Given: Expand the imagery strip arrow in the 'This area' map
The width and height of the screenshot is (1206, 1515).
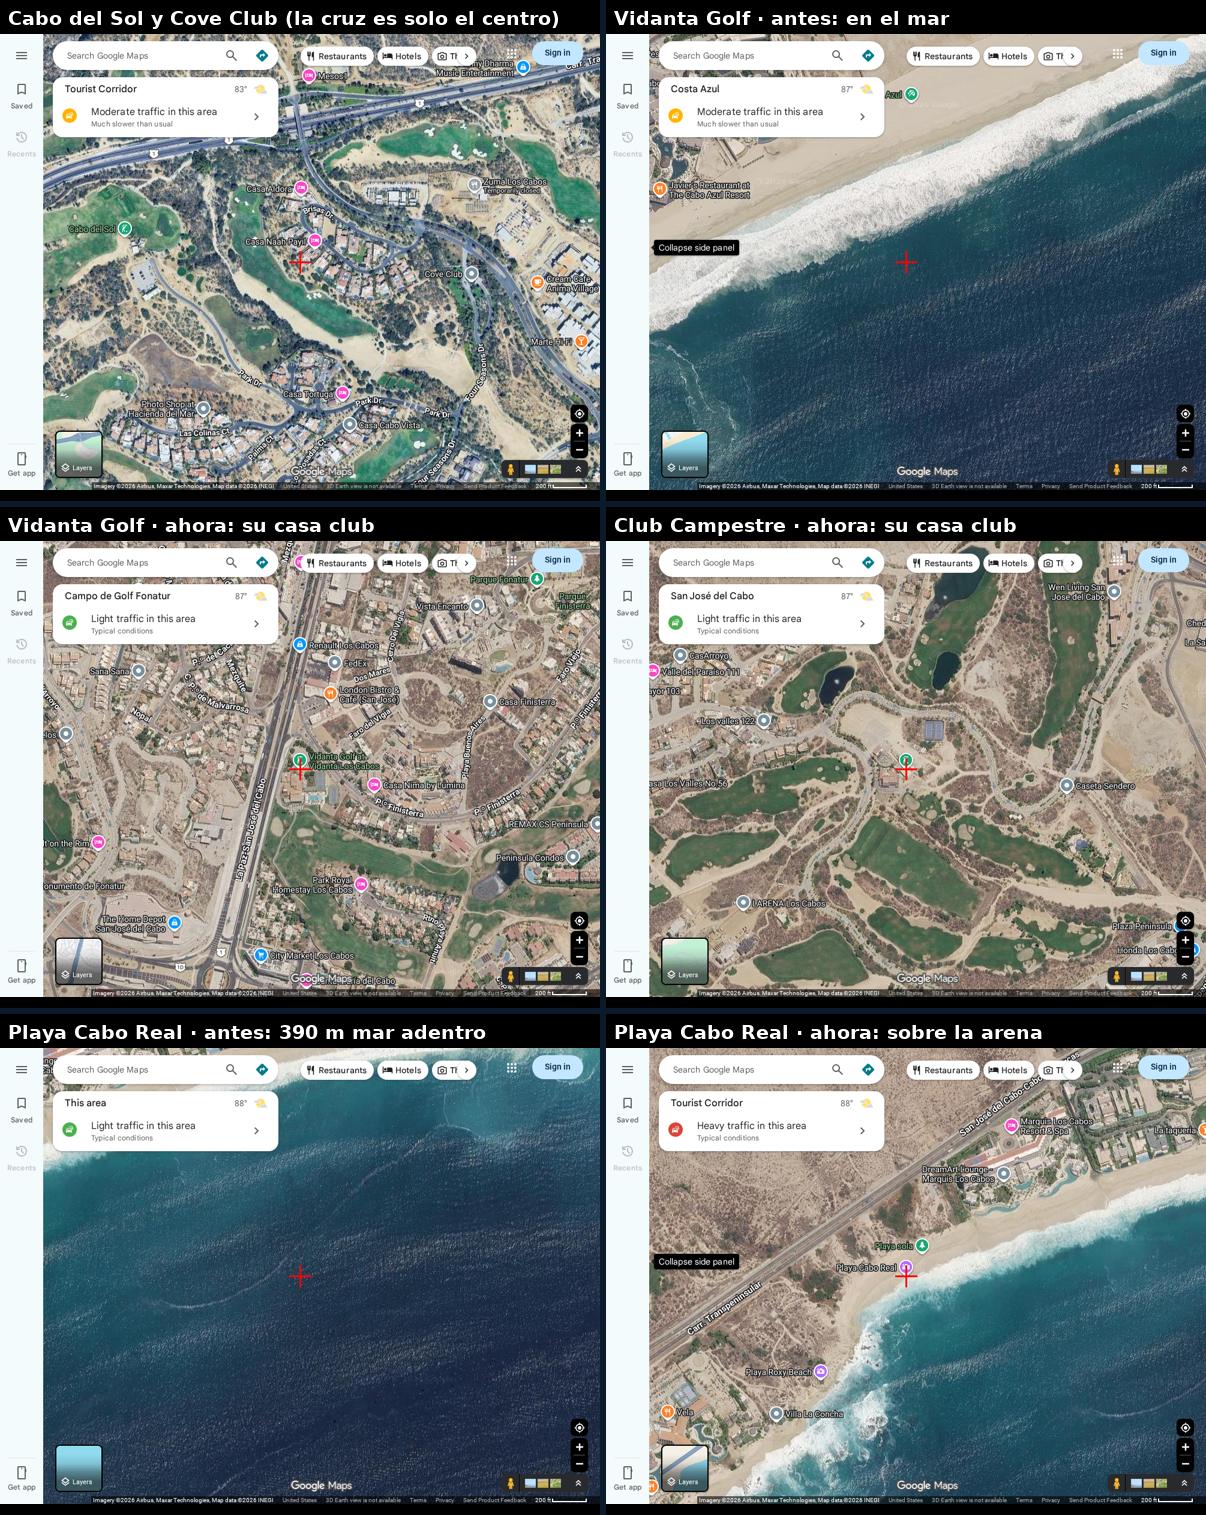Looking at the screenshot, I should [578, 1483].
